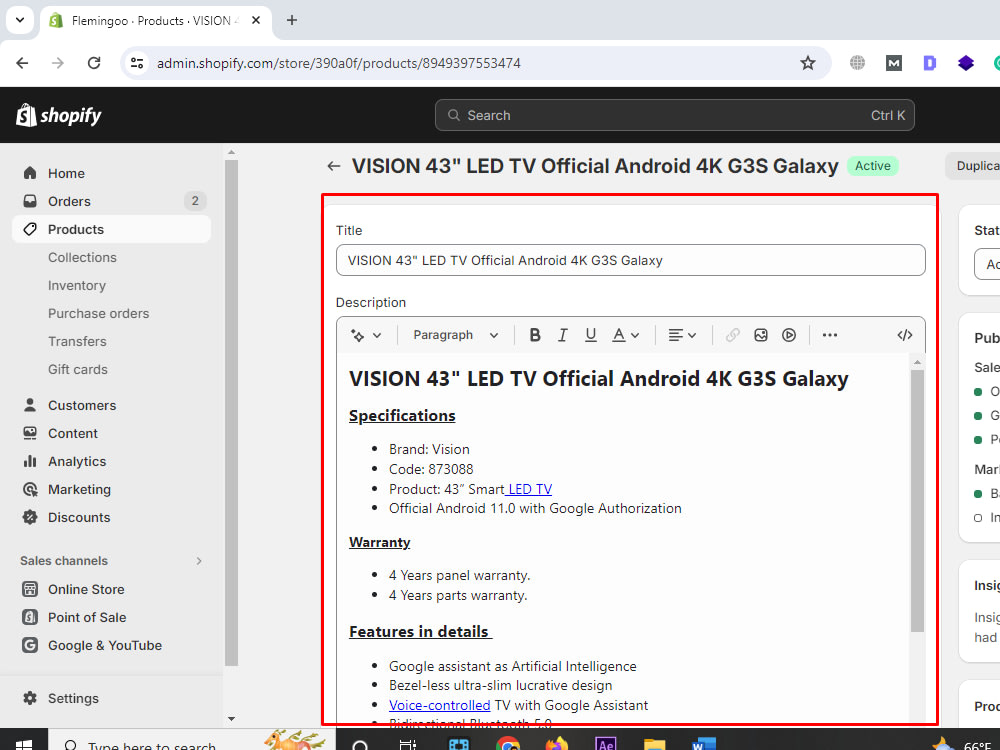Click the globe extension icon
The width and height of the screenshot is (1000, 750).
tap(857, 62)
